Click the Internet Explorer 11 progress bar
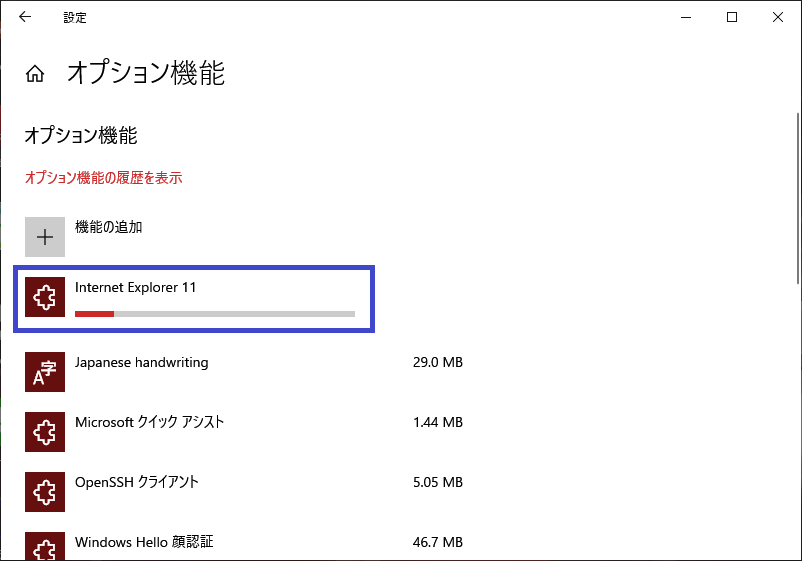Viewport: 802px width, 561px height. [x=215, y=313]
